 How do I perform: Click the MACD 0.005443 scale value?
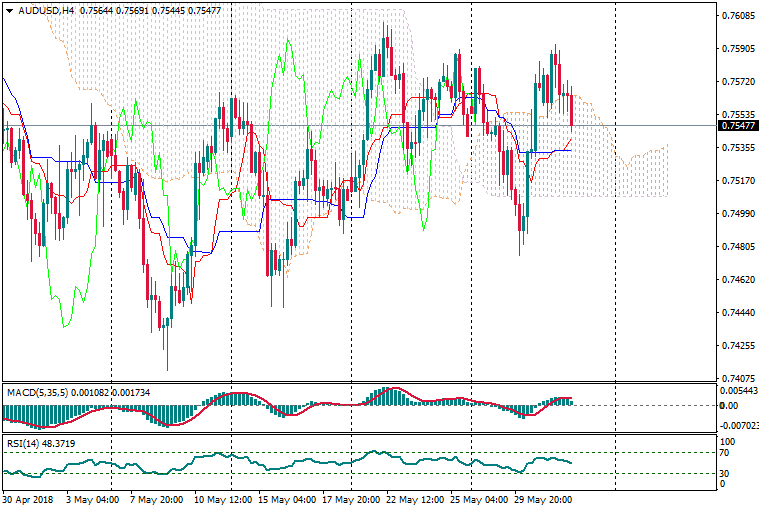pos(737,391)
